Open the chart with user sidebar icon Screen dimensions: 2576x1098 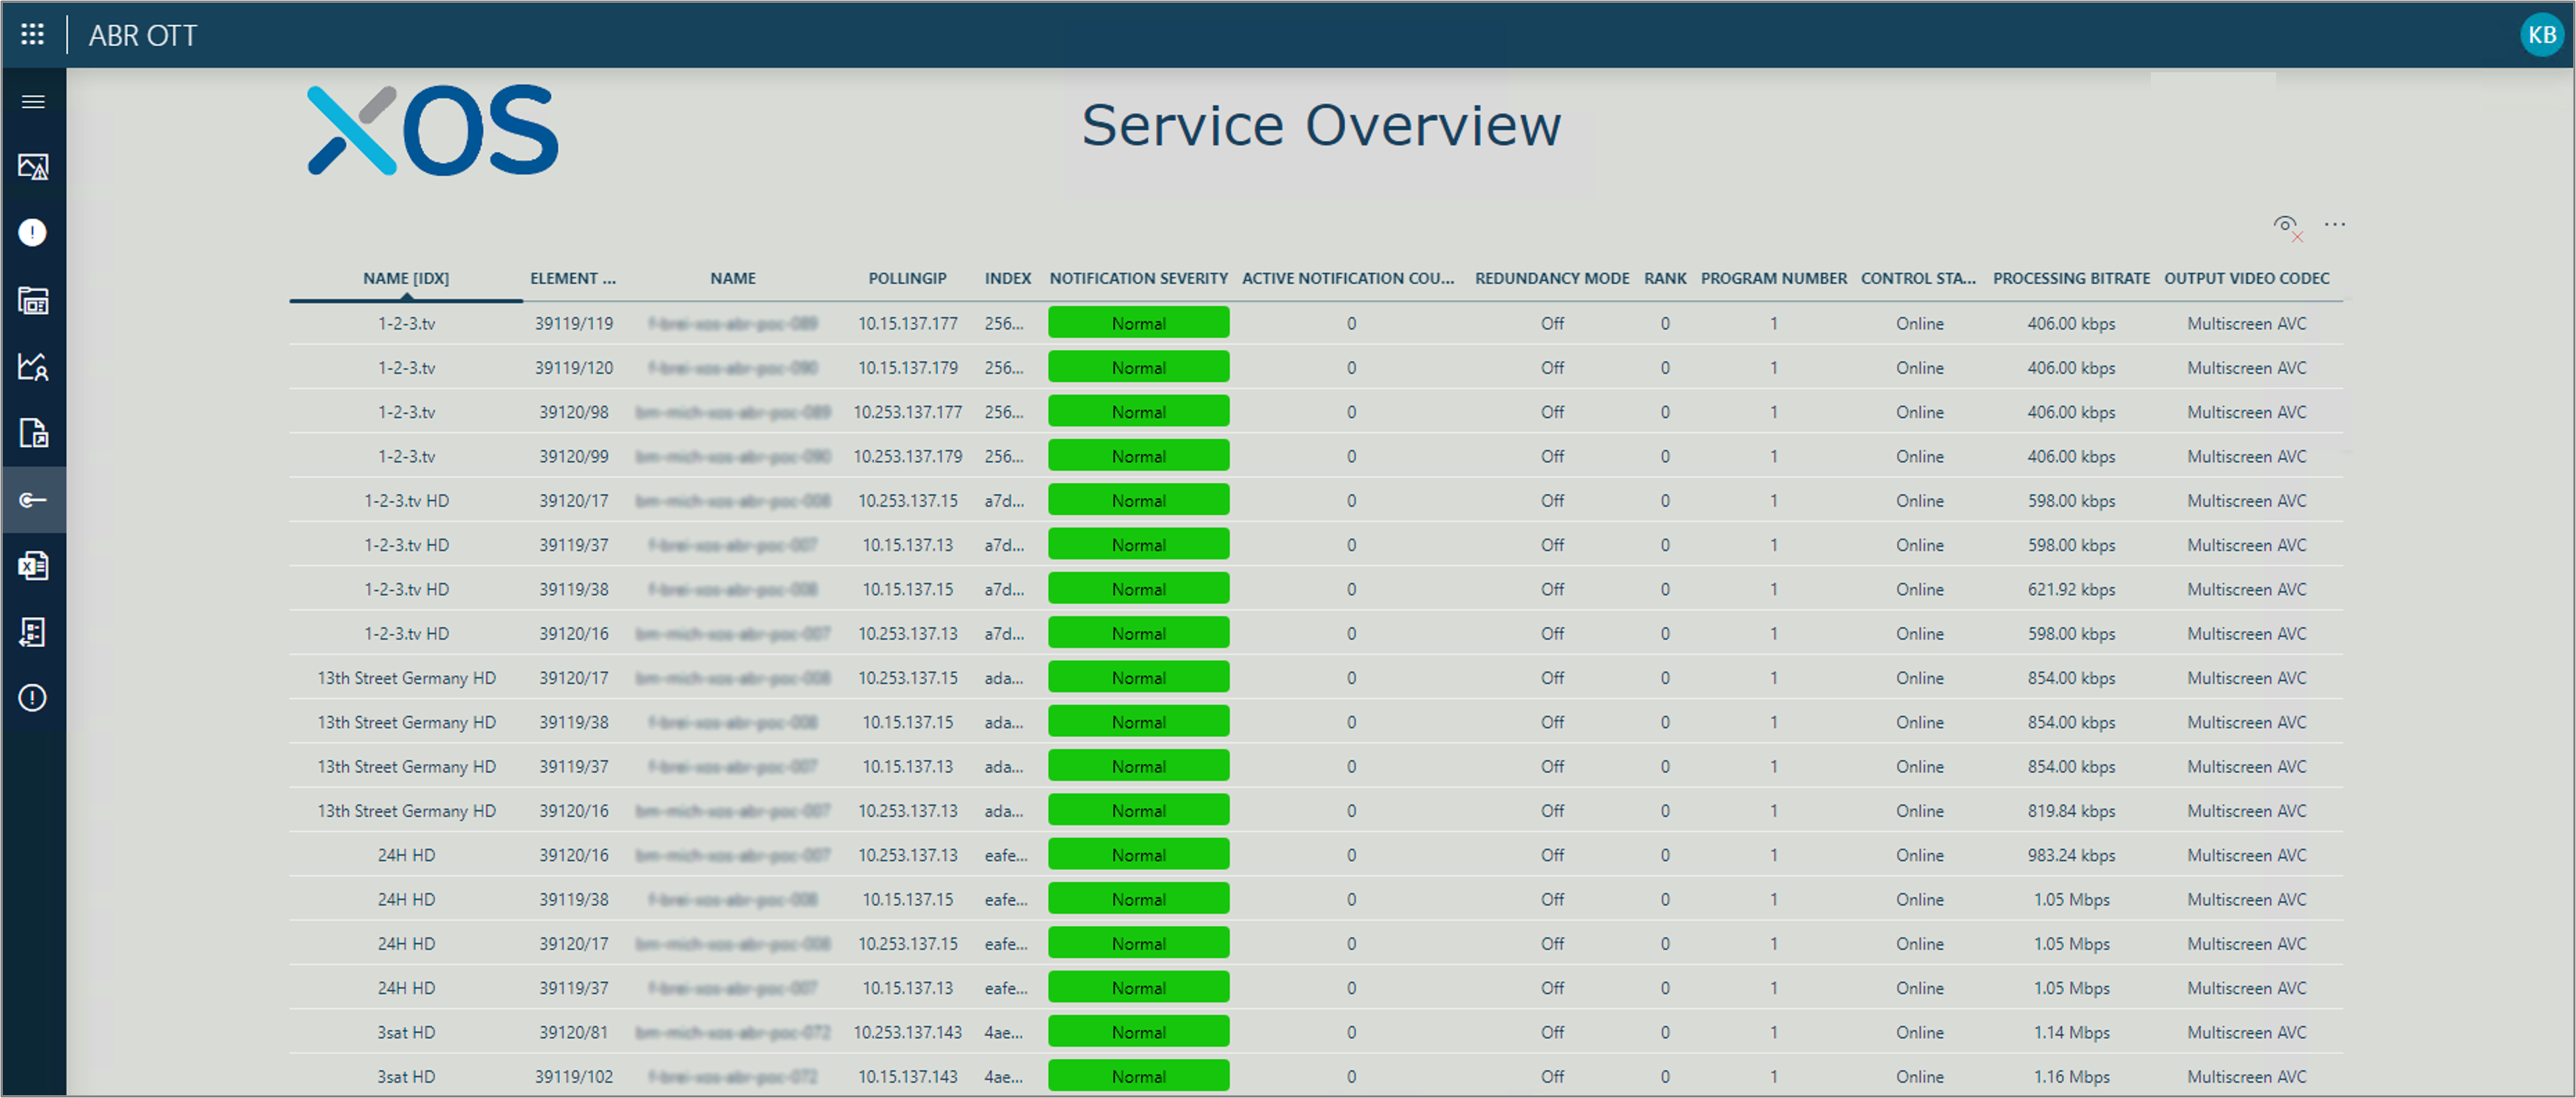33,366
